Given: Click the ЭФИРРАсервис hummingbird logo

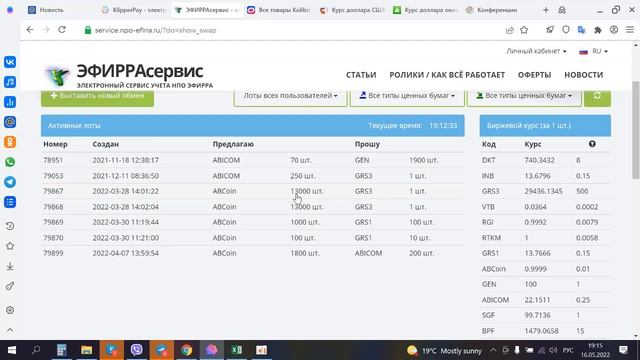Looking at the screenshot, I should 56,76.
